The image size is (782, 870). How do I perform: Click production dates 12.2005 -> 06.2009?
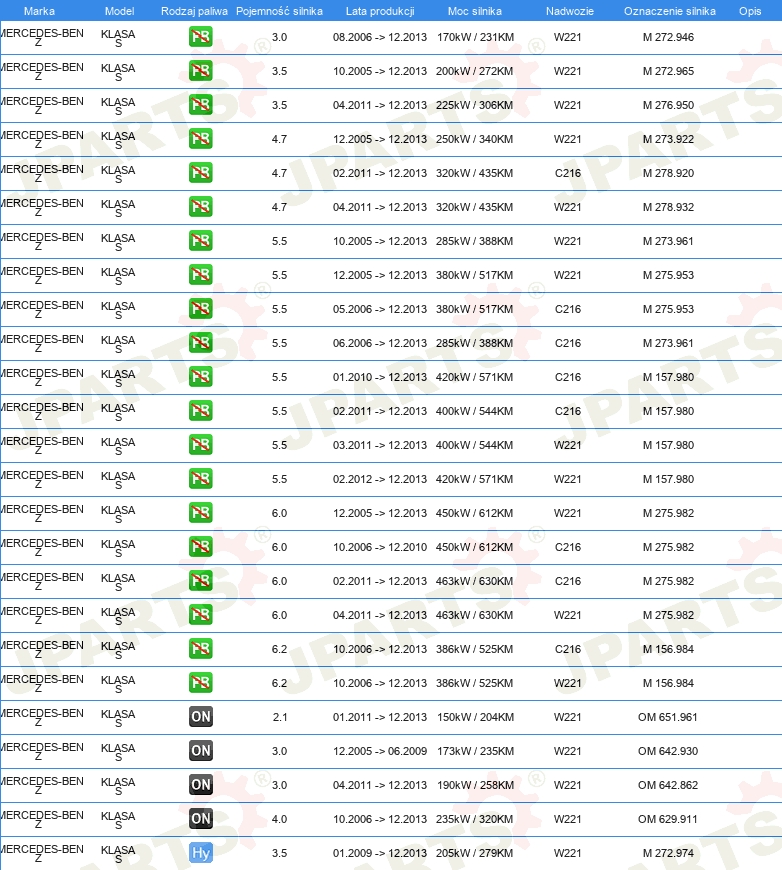380,751
